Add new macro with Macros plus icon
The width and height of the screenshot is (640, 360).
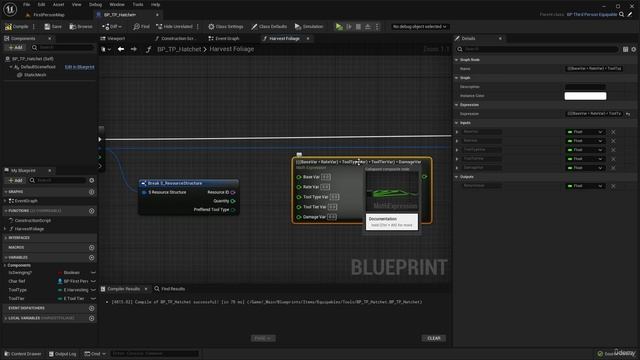tap(92, 248)
